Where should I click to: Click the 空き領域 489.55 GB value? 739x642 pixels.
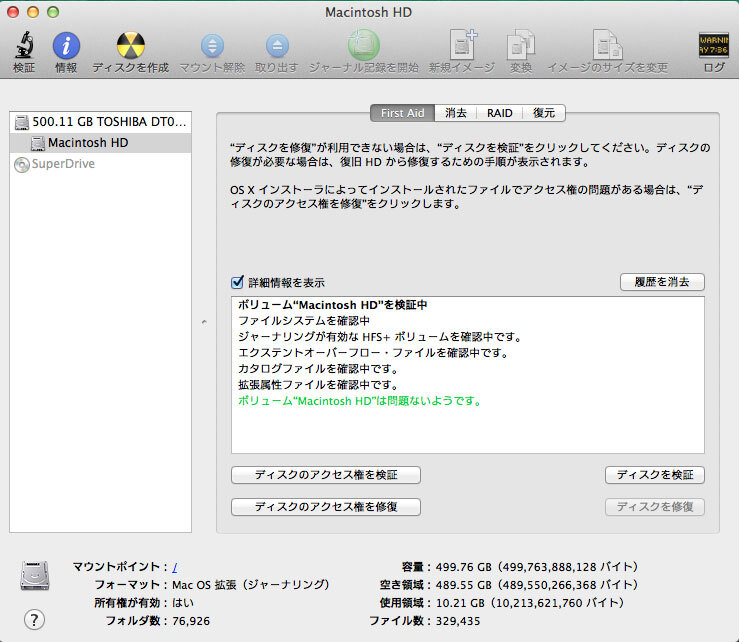(537, 585)
